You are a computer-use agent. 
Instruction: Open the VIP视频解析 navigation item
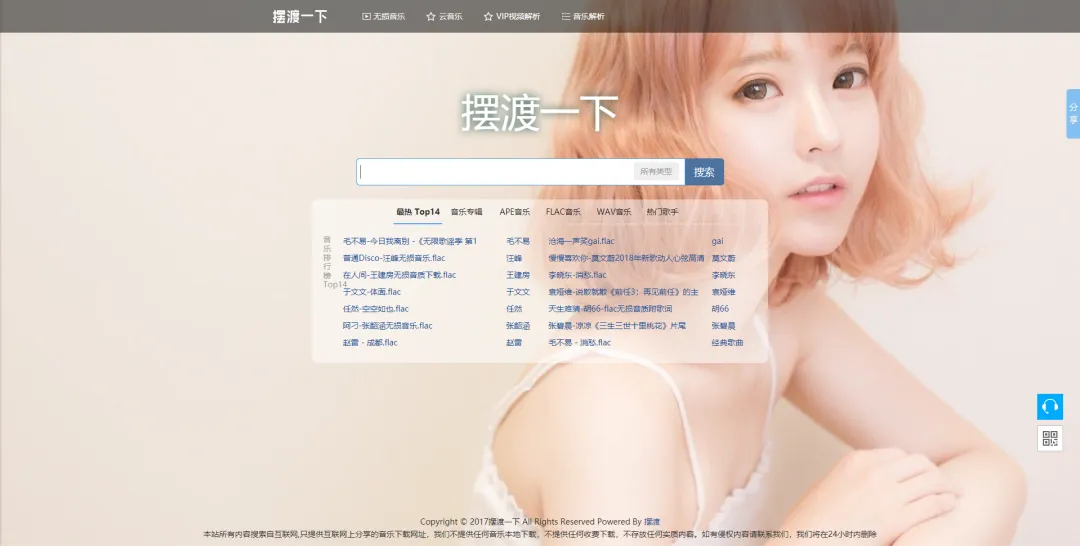(x=512, y=17)
